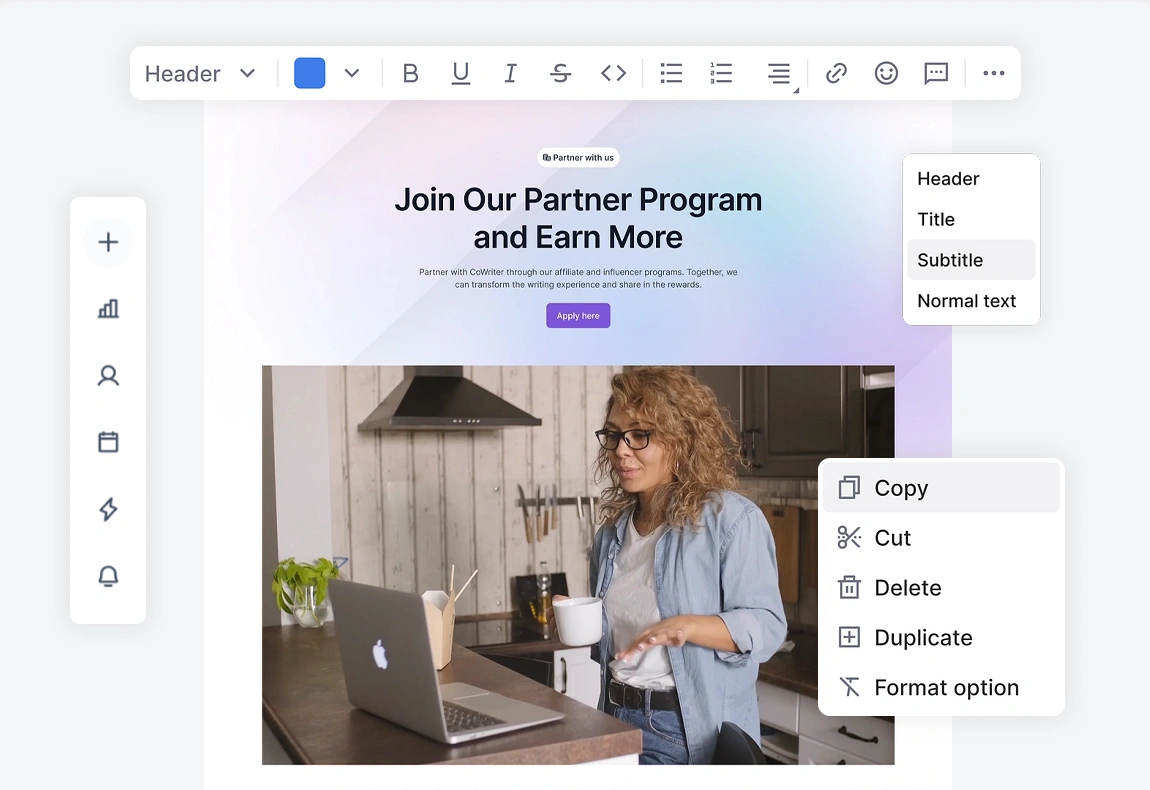1150x790 pixels.
Task: Create a numbered list
Action: pyautogui.click(x=721, y=73)
